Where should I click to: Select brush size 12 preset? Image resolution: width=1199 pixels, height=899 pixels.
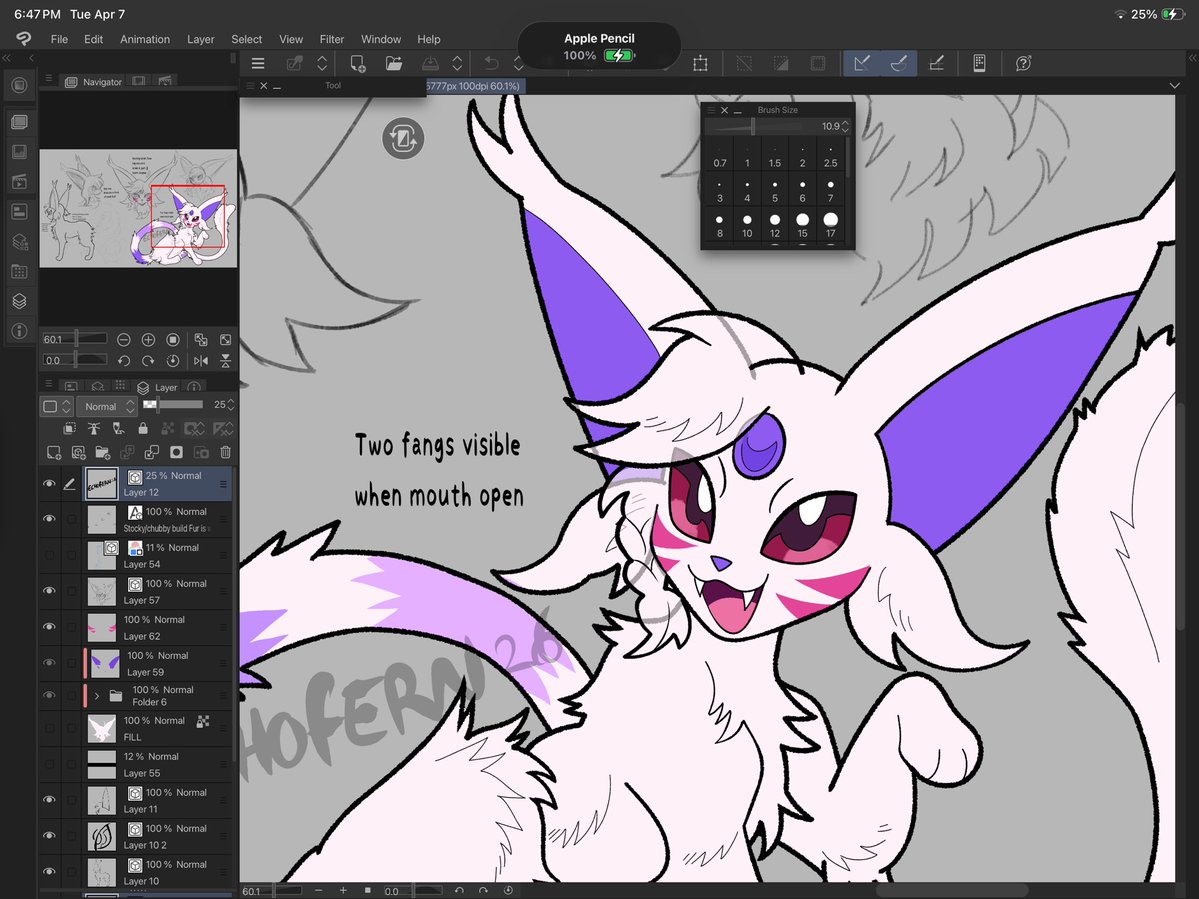(775, 226)
